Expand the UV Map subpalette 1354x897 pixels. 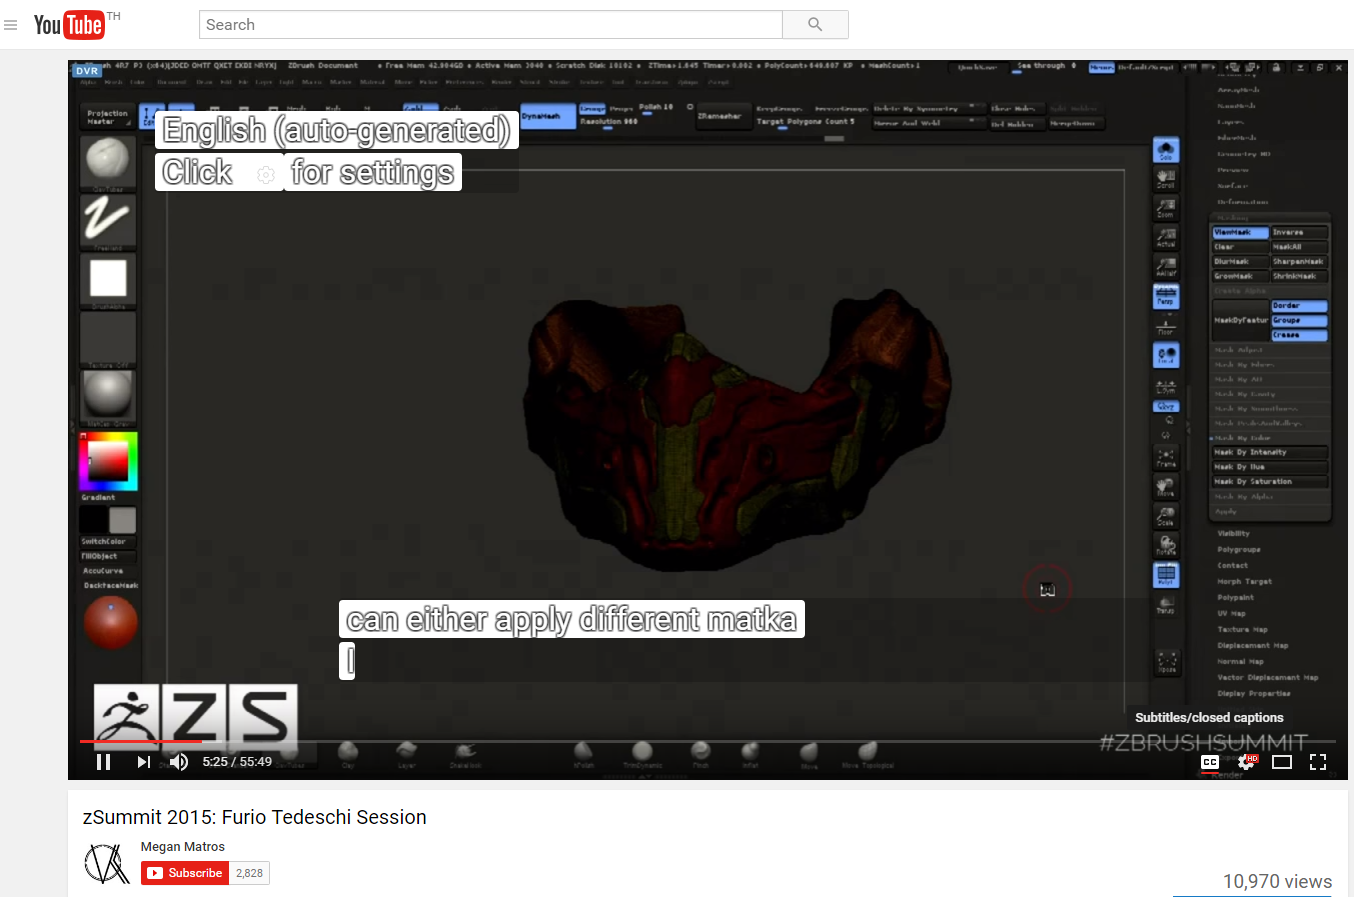coord(1231,614)
